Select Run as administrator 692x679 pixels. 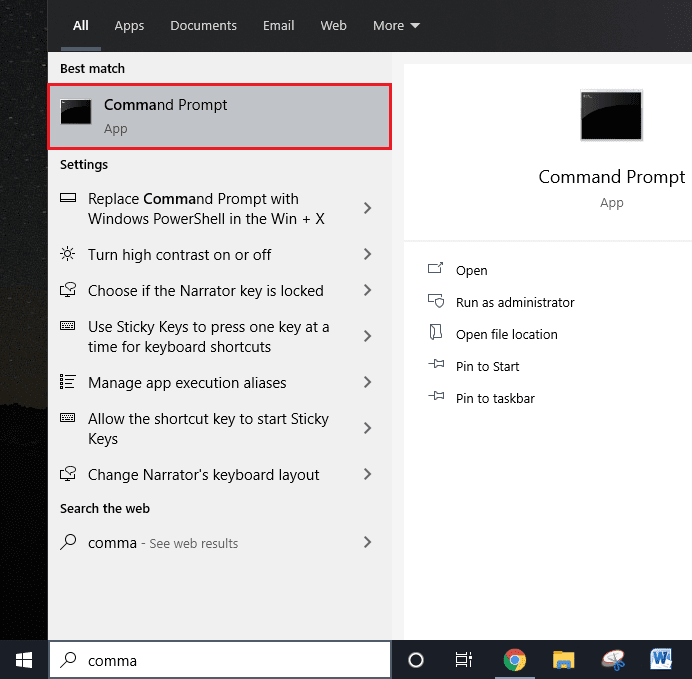click(514, 302)
